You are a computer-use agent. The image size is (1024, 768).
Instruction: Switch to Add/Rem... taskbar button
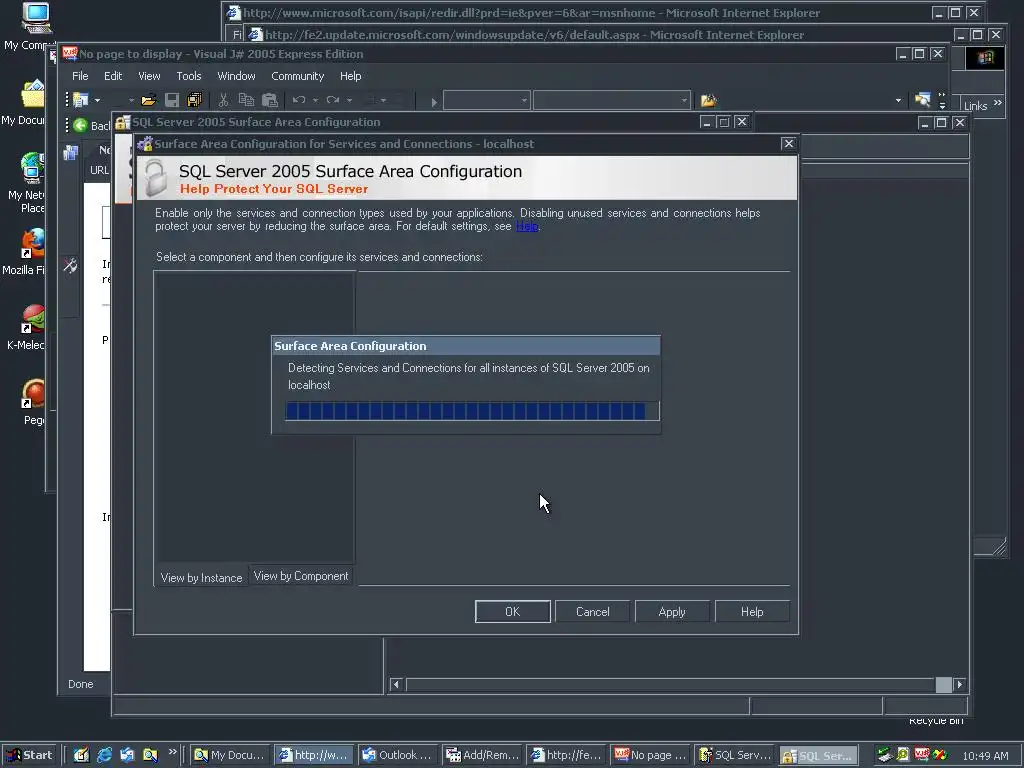coord(482,755)
